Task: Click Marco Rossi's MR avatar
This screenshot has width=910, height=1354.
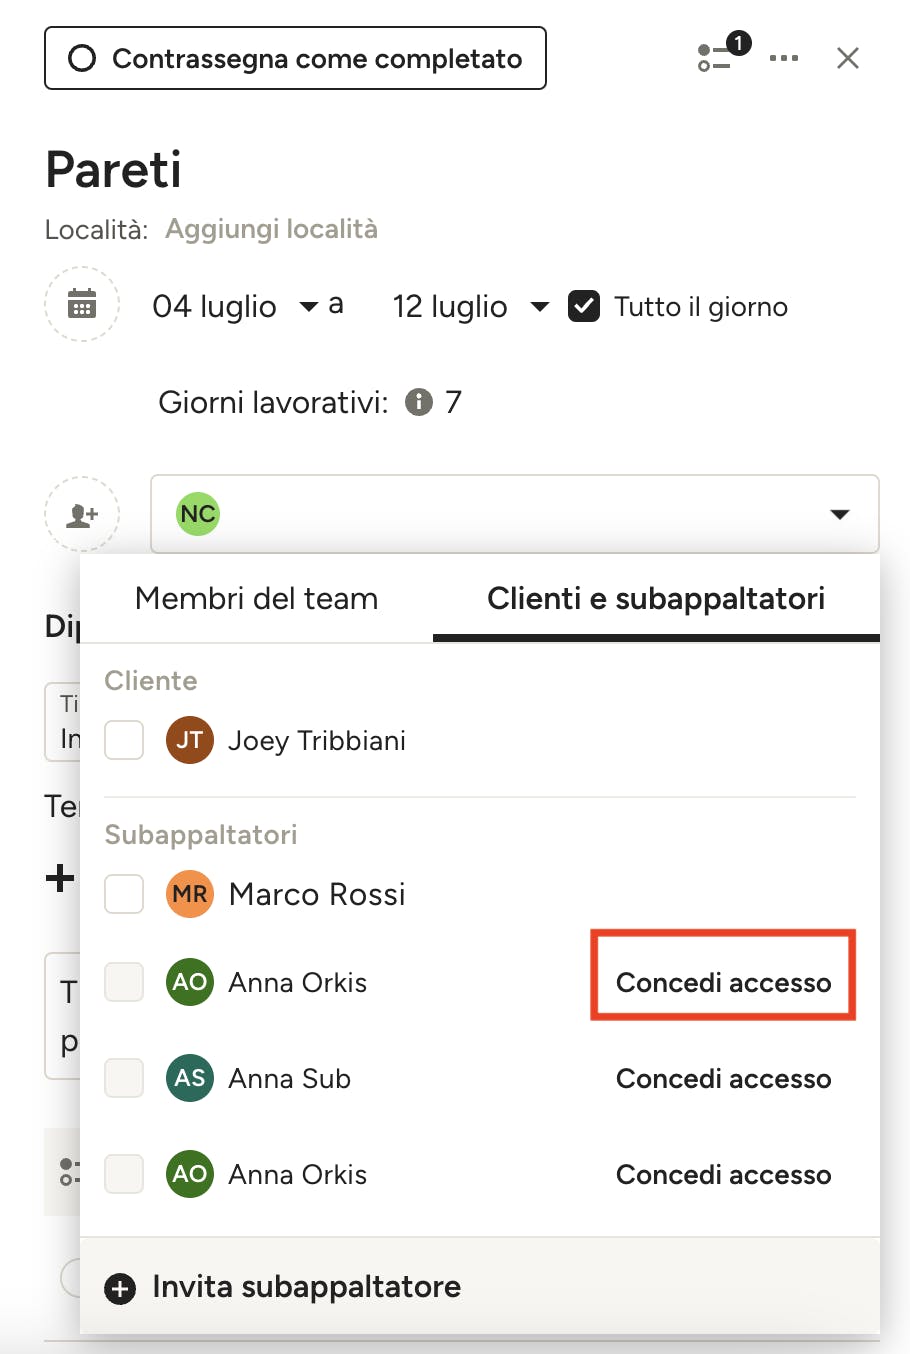Action: (x=190, y=894)
